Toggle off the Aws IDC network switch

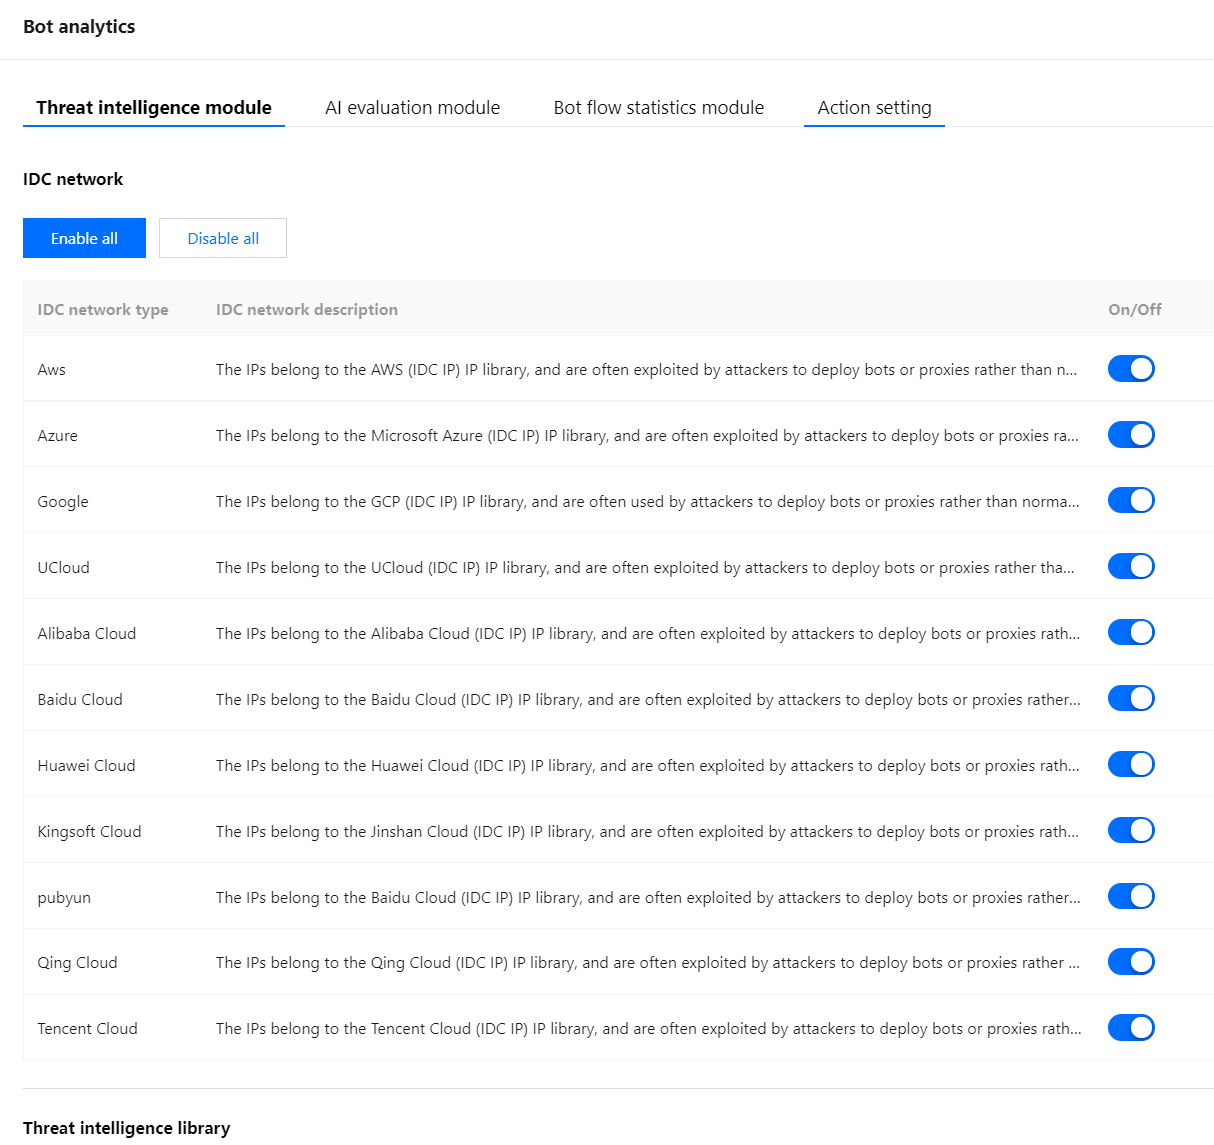[x=1131, y=369]
